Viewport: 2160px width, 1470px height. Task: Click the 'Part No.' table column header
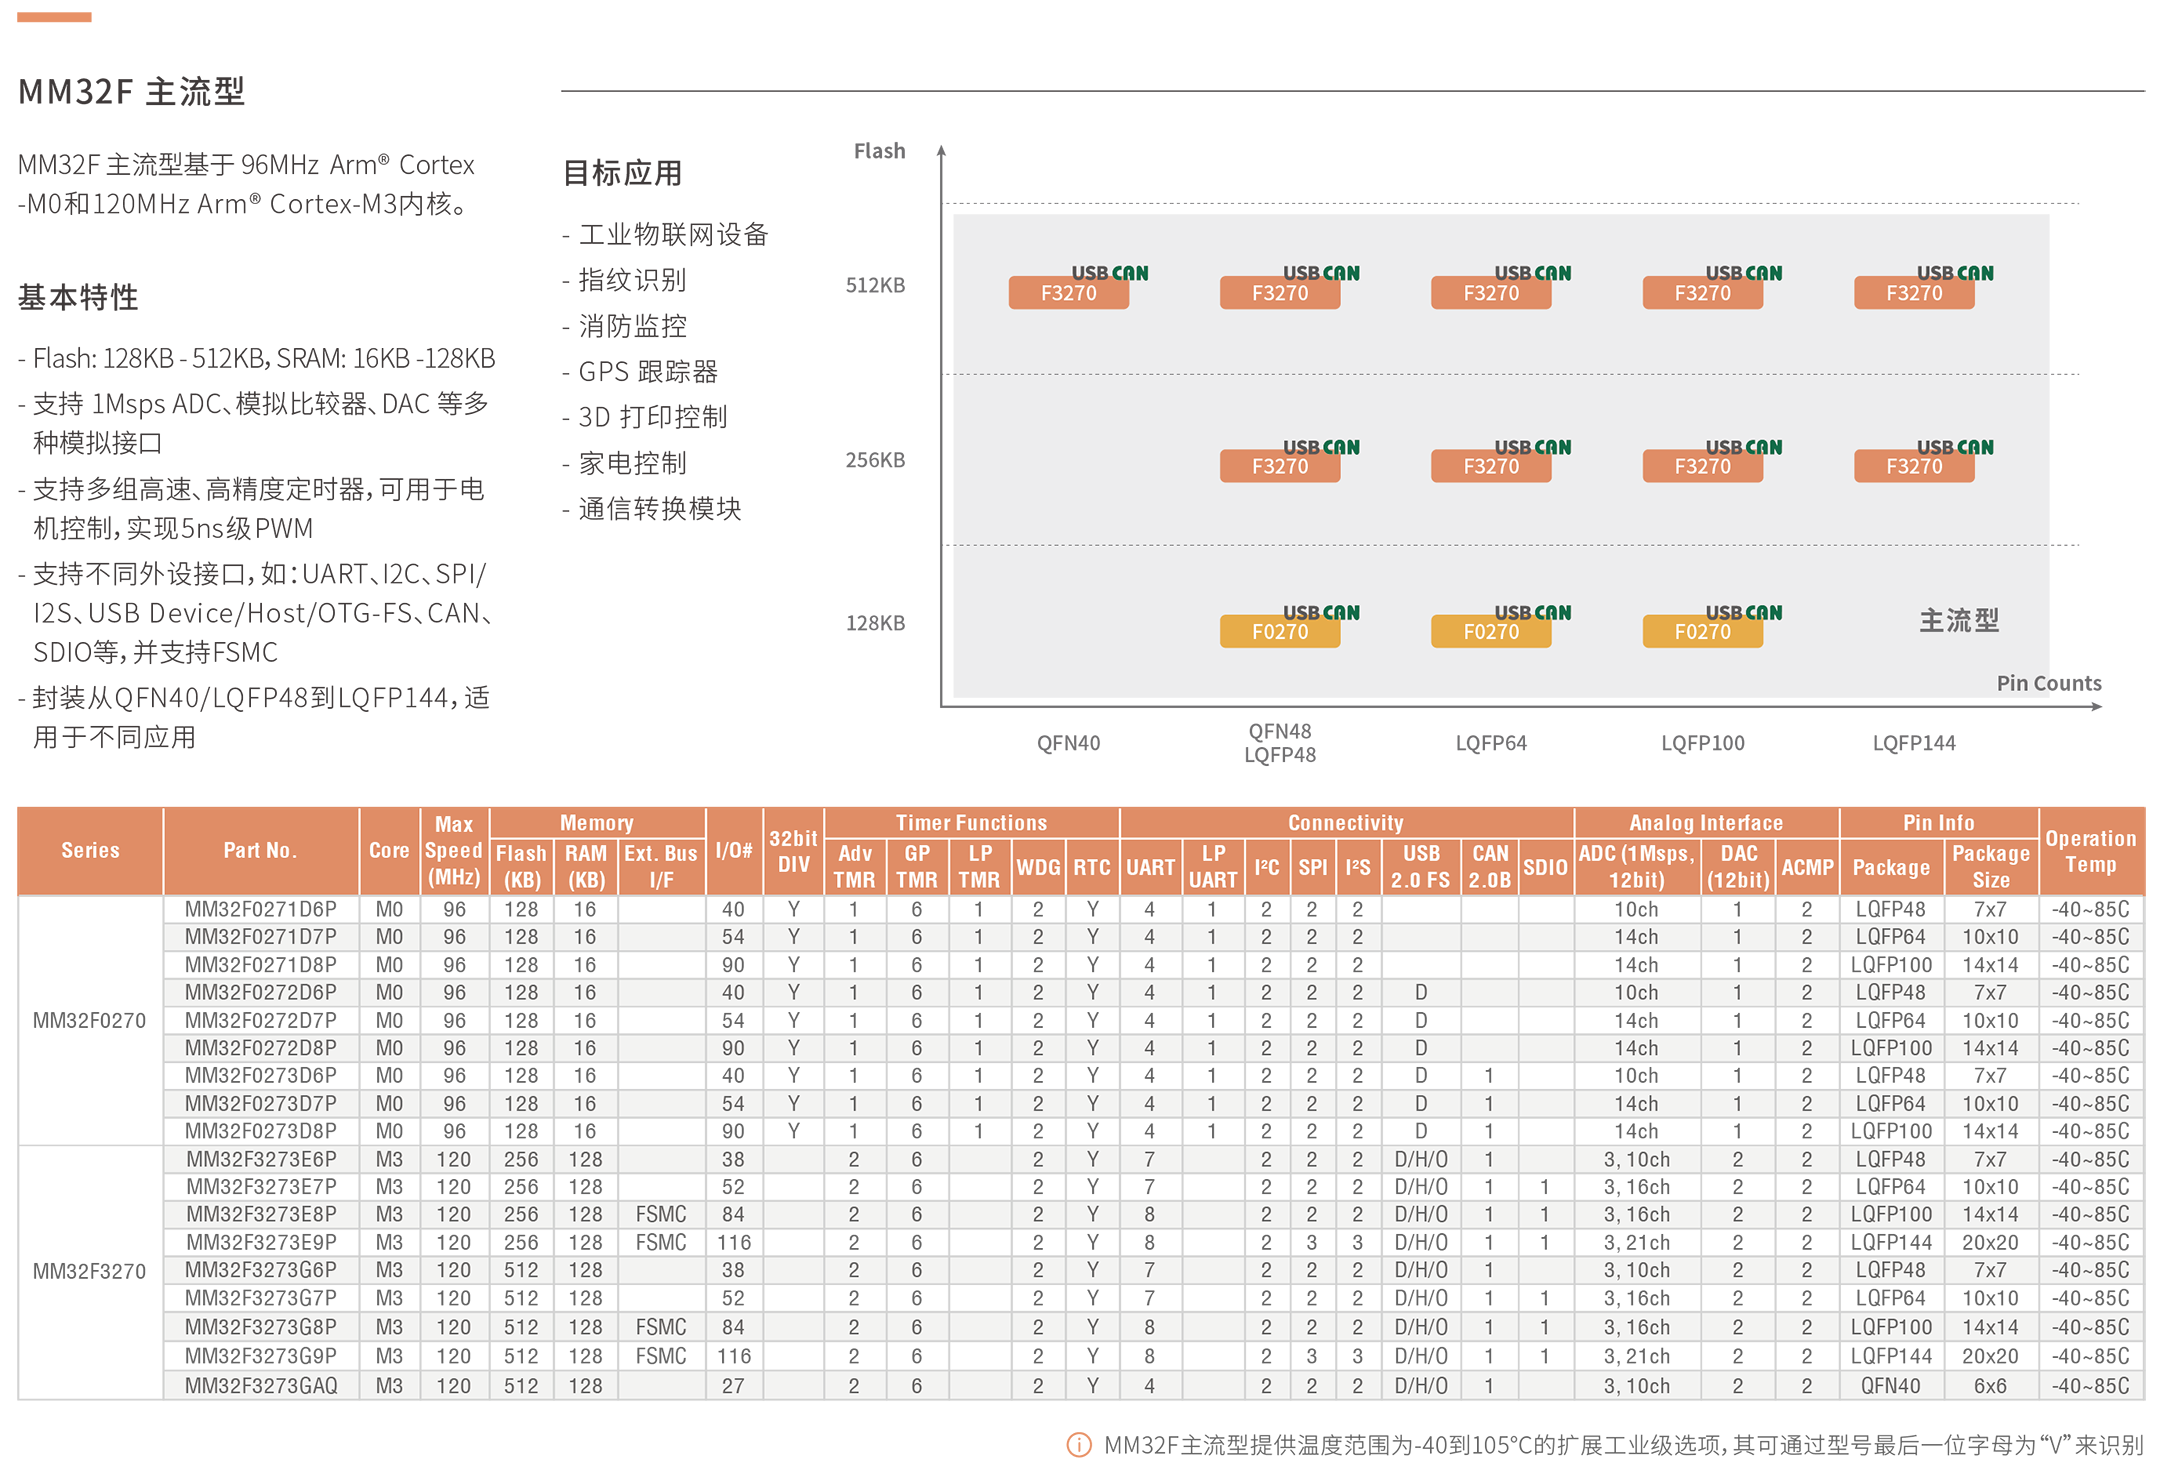click(x=260, y=851)
